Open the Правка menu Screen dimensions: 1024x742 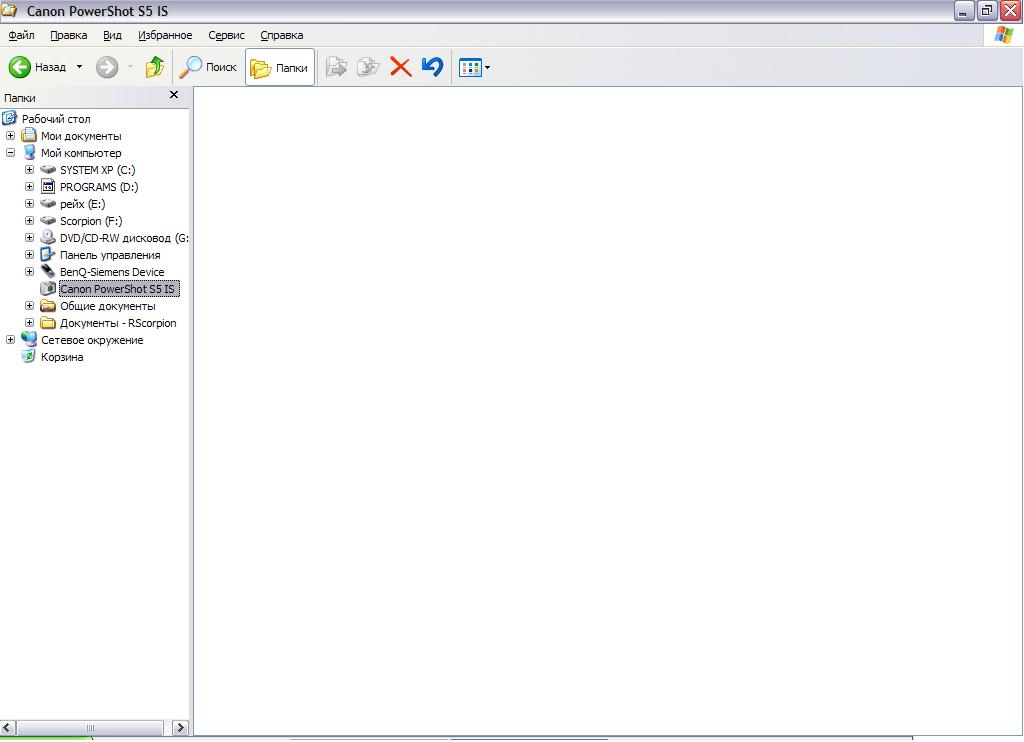69,35
